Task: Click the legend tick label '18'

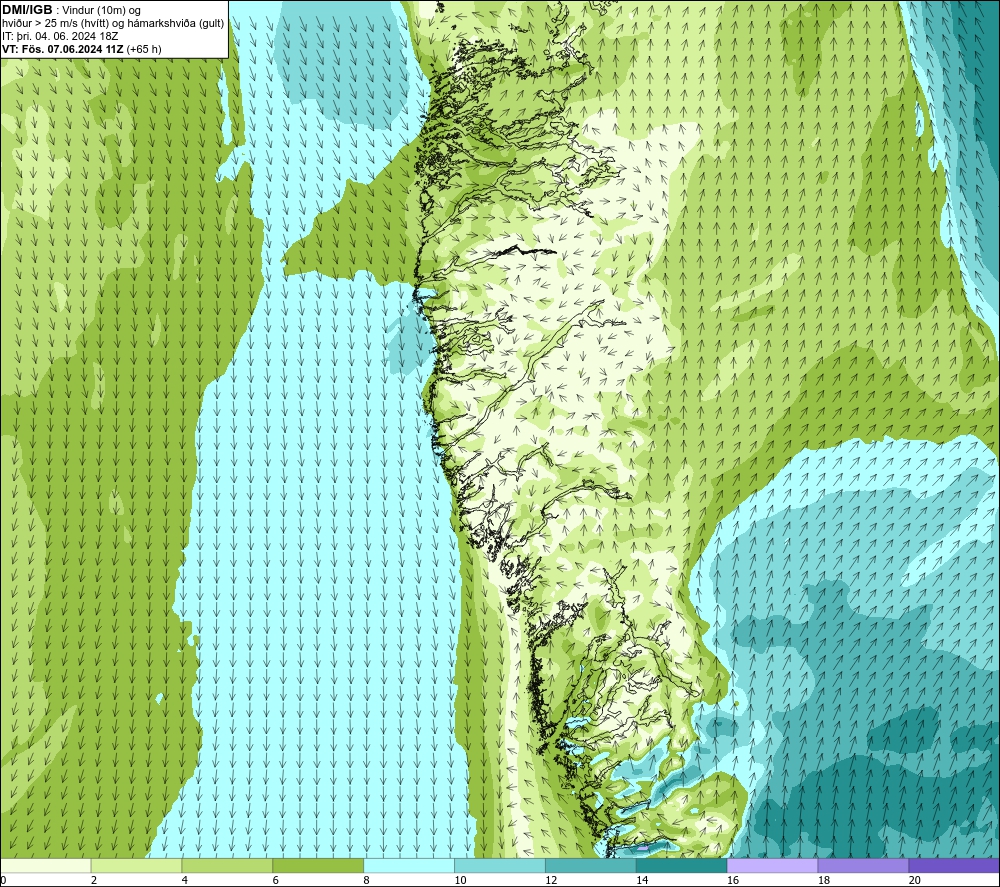Action: (x=823, y=880)
